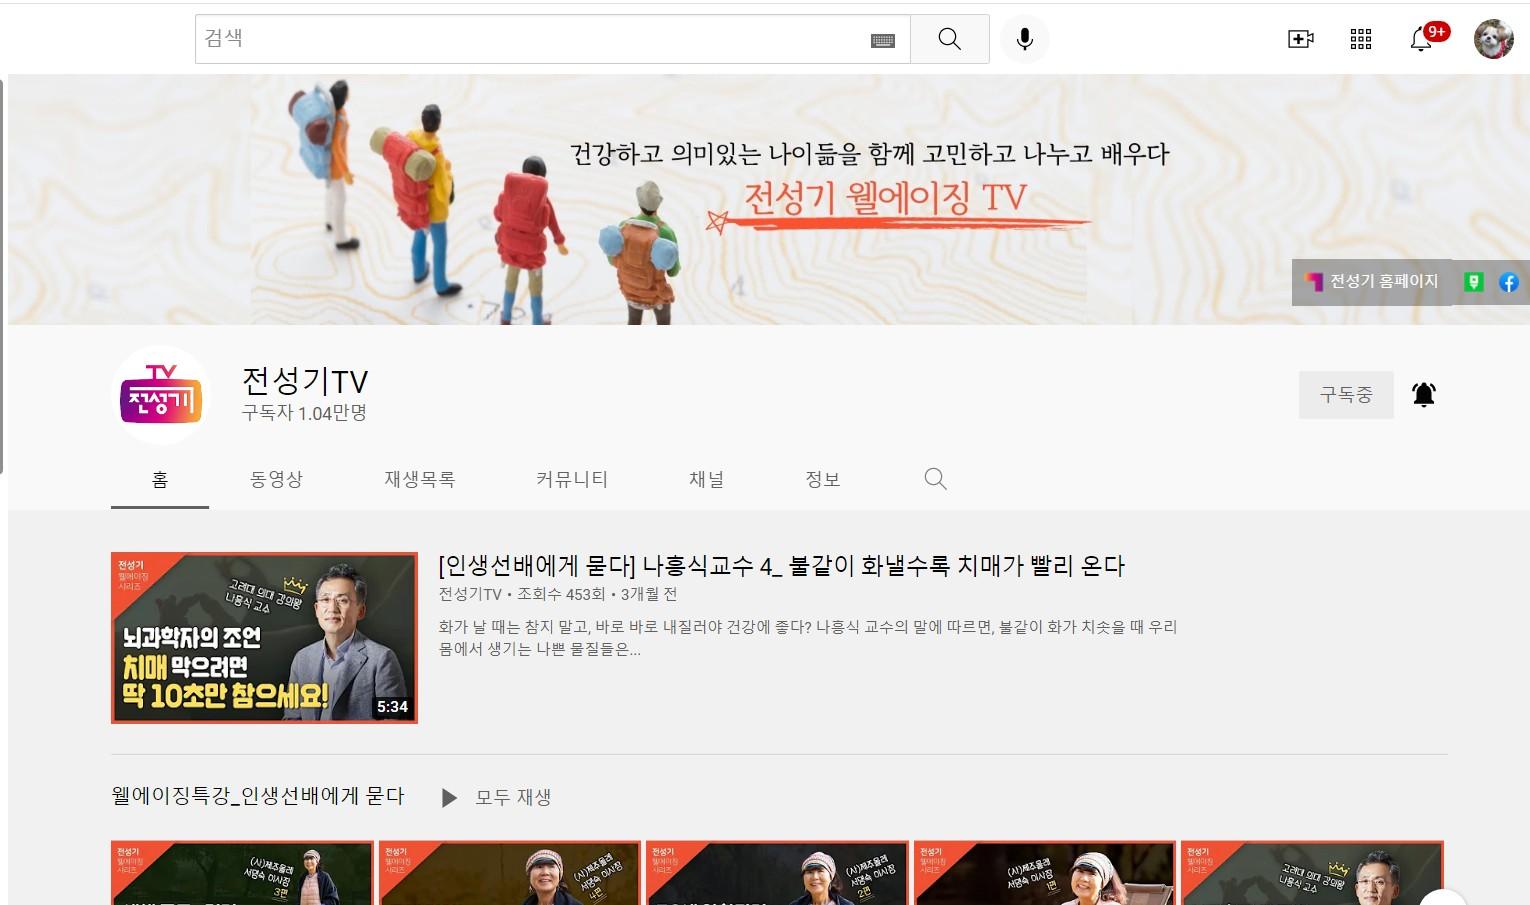Screen dimensions: 1530x905
Task: Switch to the 정보 tab
Action: coord(822,480)
